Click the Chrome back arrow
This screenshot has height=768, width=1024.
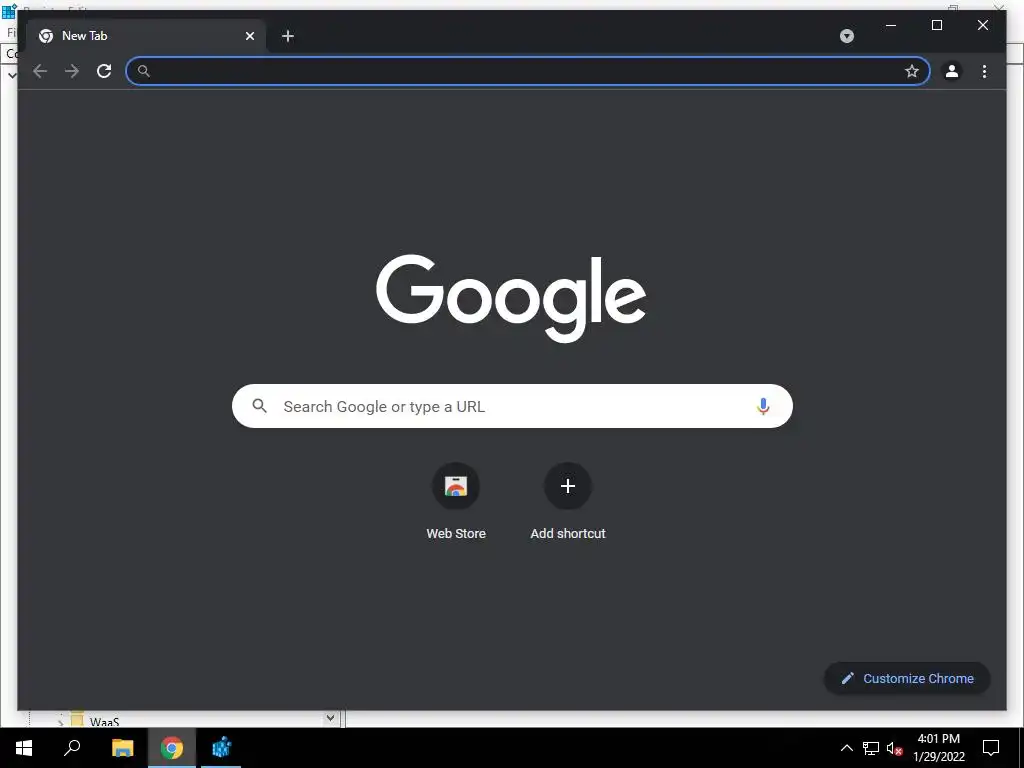pyautogui.click(x=40, y=71)
